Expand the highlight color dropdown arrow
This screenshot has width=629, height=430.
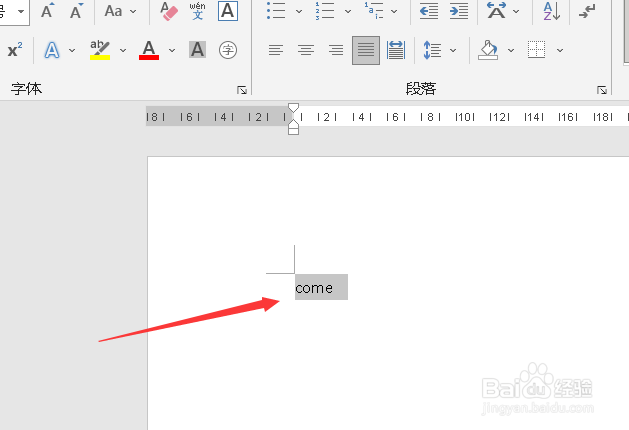pos(123,51)
